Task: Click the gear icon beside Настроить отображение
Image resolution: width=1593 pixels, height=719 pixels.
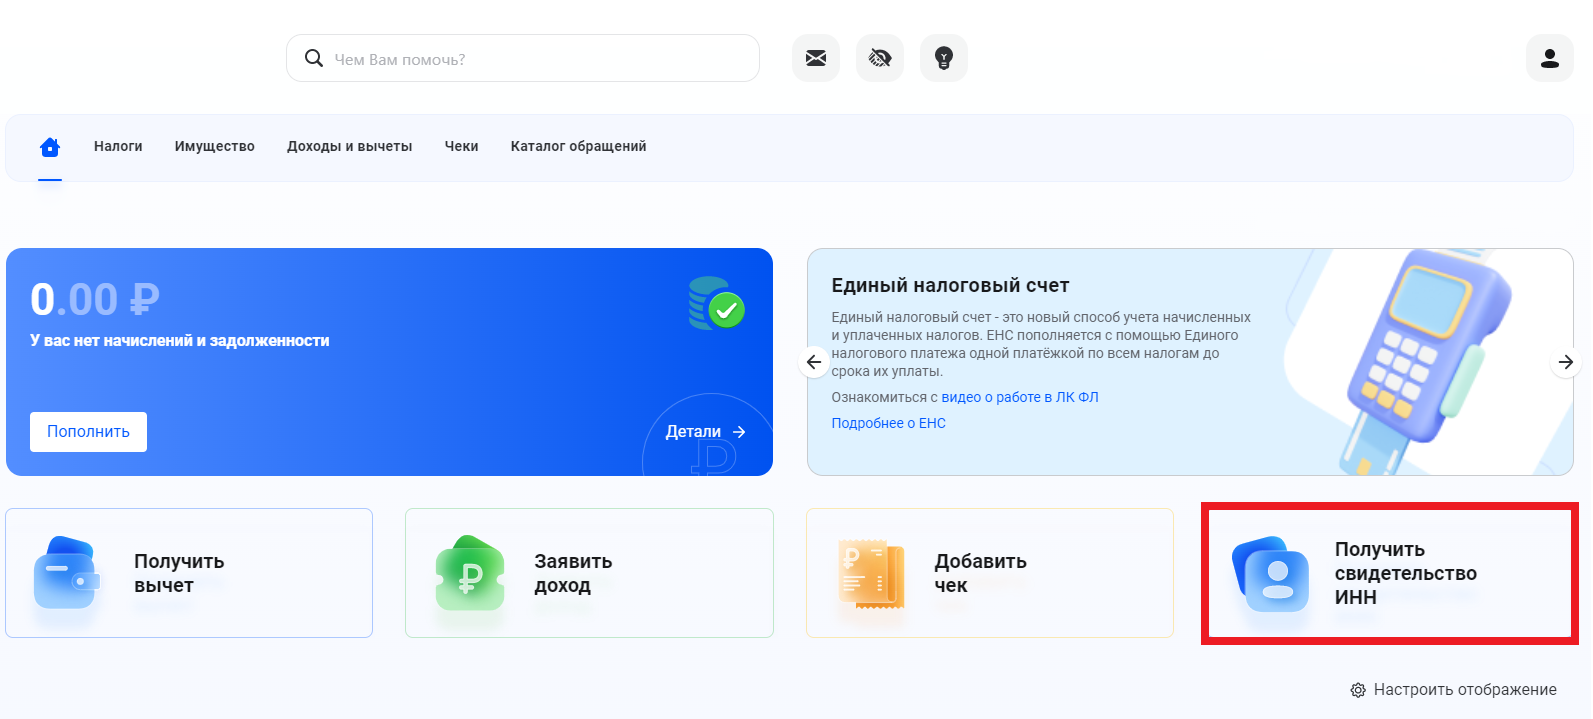Action: point(1358,690)
